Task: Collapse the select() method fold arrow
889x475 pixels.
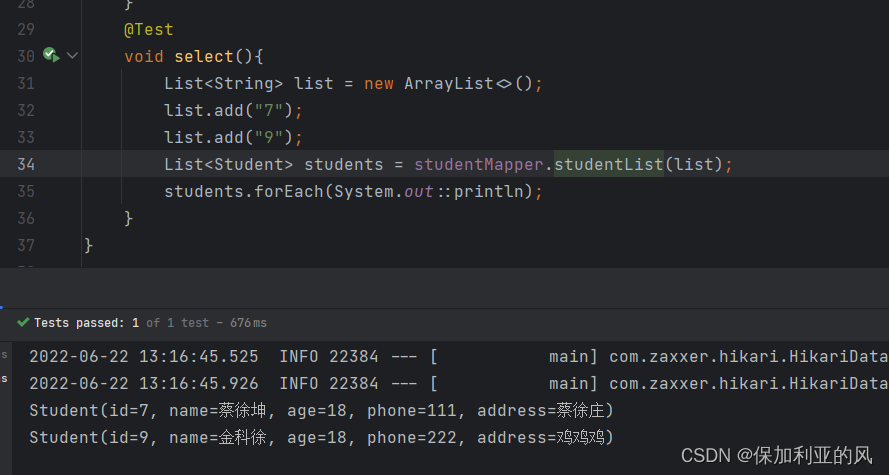Action: coord(72,56)
